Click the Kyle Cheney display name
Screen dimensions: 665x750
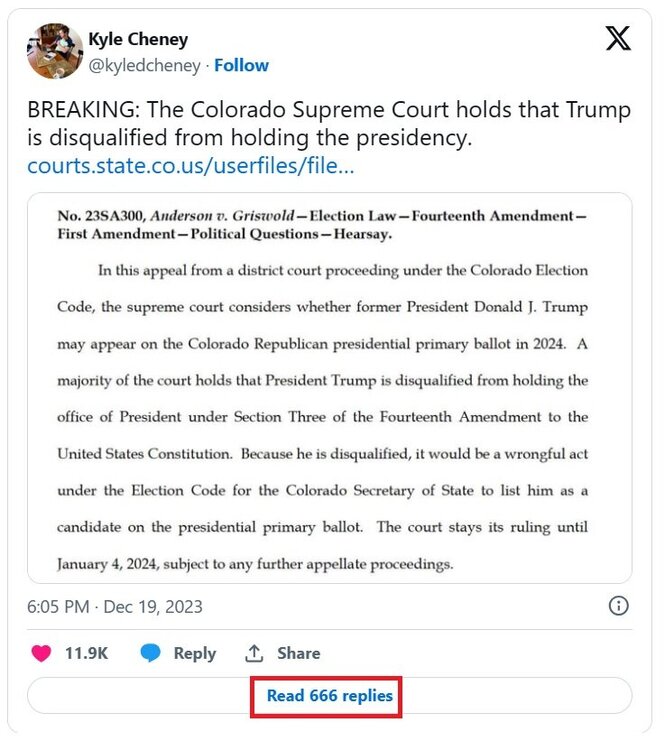137,40
